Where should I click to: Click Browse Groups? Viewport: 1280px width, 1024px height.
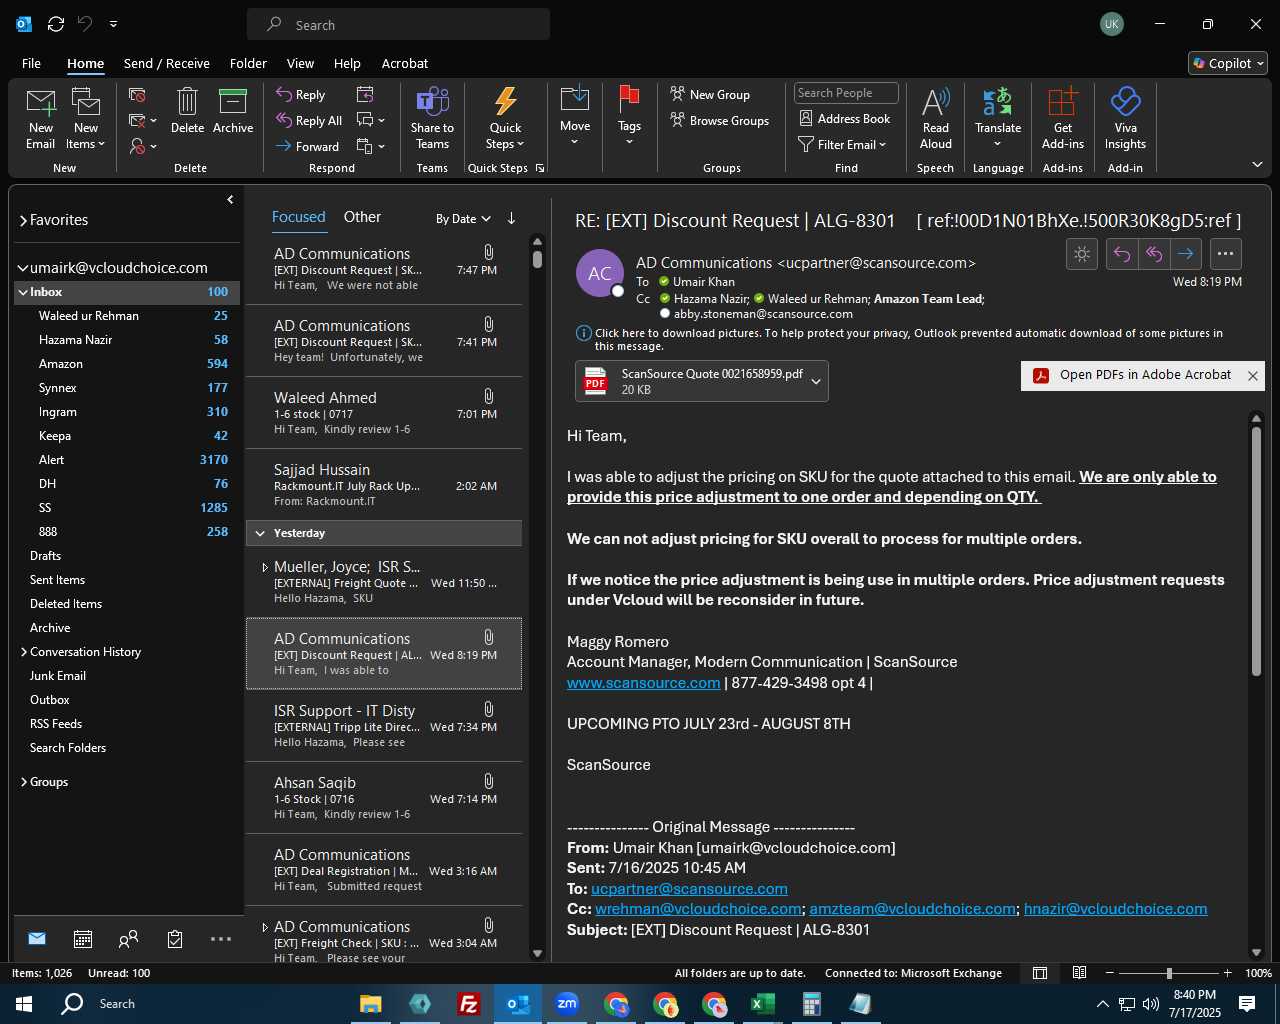point(719,120)
